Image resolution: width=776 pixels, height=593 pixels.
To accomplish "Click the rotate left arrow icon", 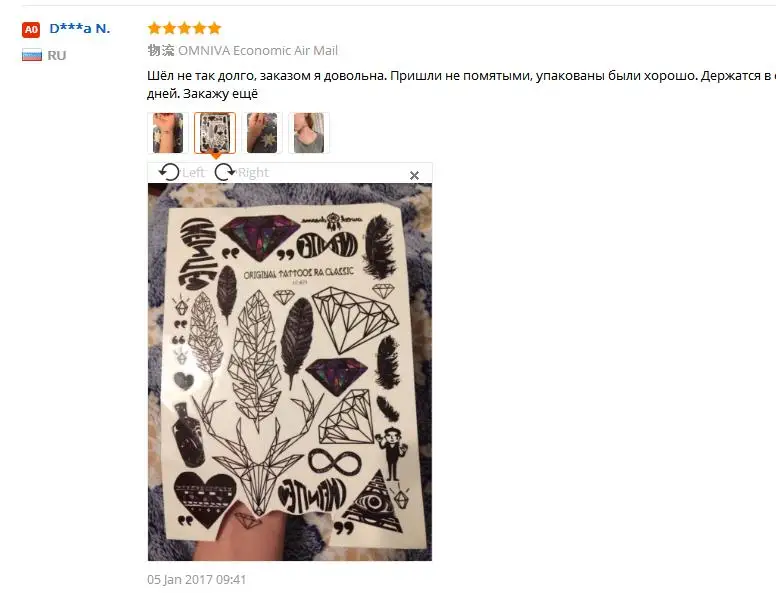I will pyautogui.click(x=169, y=172).
